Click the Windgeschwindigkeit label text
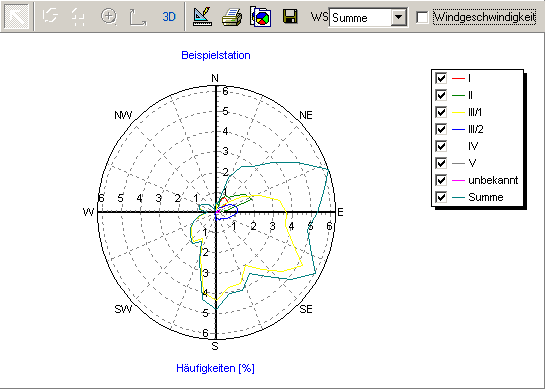Screen dimensions: 545x389 tap(485, 17)
